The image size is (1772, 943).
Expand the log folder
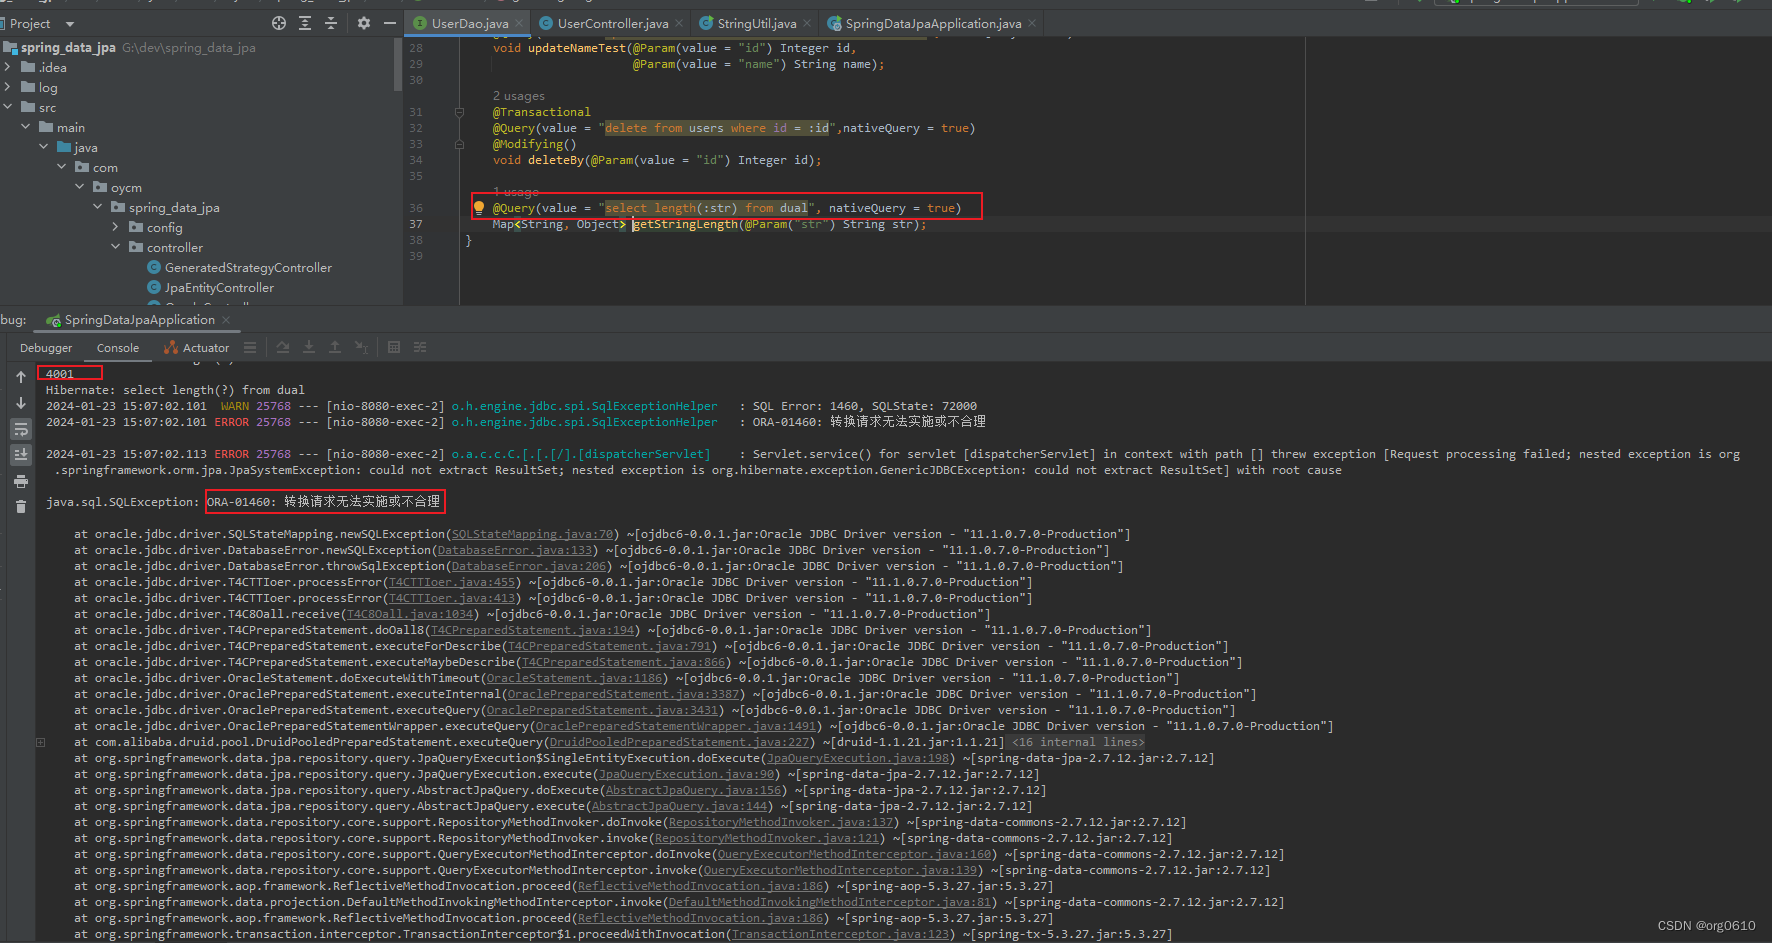(8, 87)
